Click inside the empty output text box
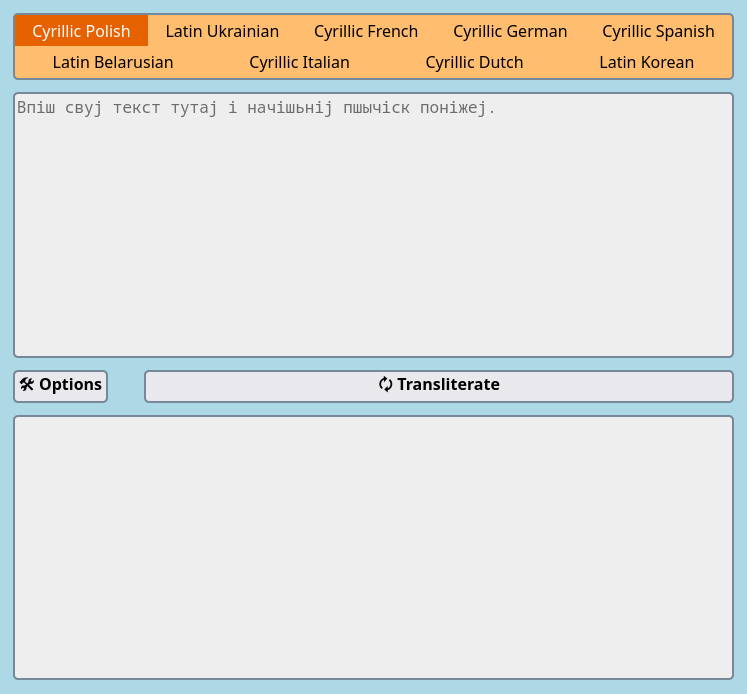 pos(373,547)
